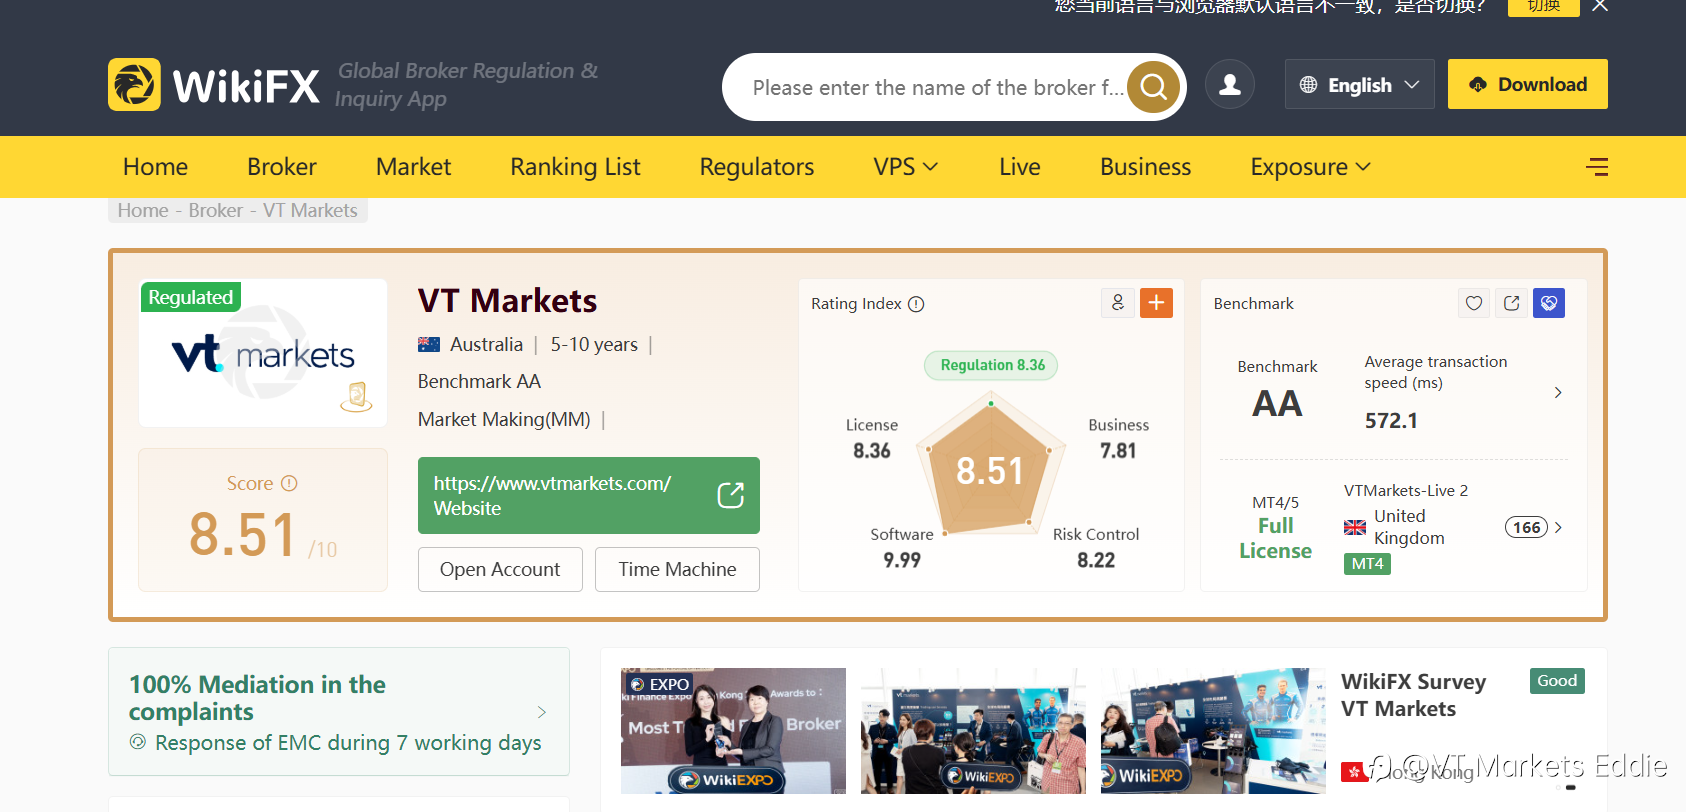Screen dimensions: 1686x812
Task: Open the vtmarkets.com Website link
Action: [589, 496]
